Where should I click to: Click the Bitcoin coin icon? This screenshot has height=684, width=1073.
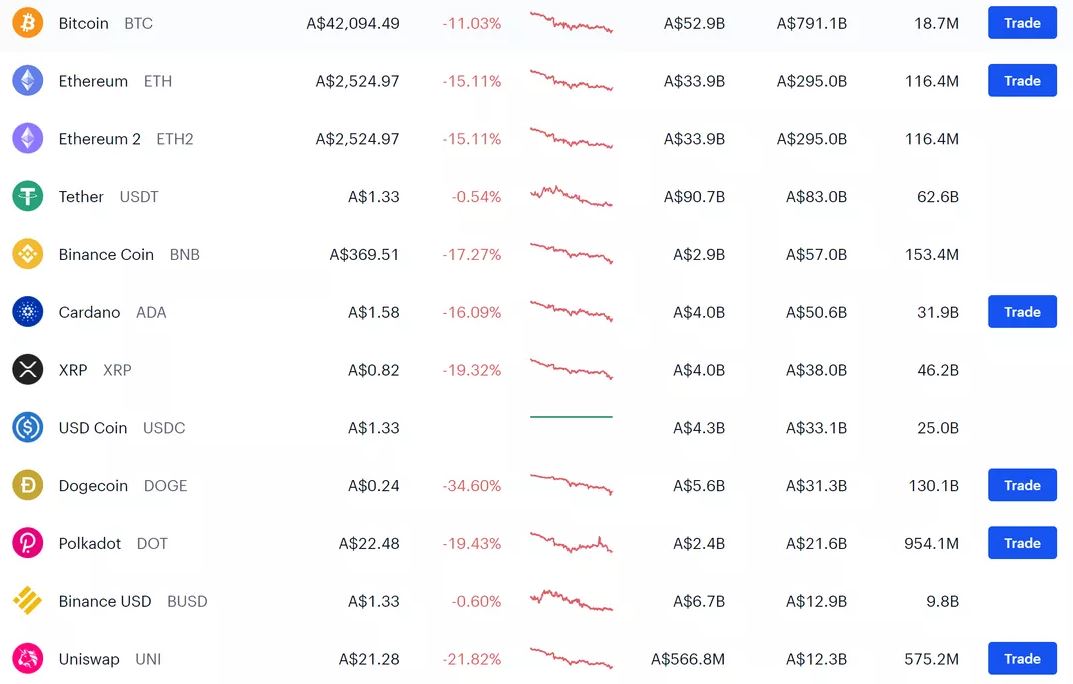point(28,23)
